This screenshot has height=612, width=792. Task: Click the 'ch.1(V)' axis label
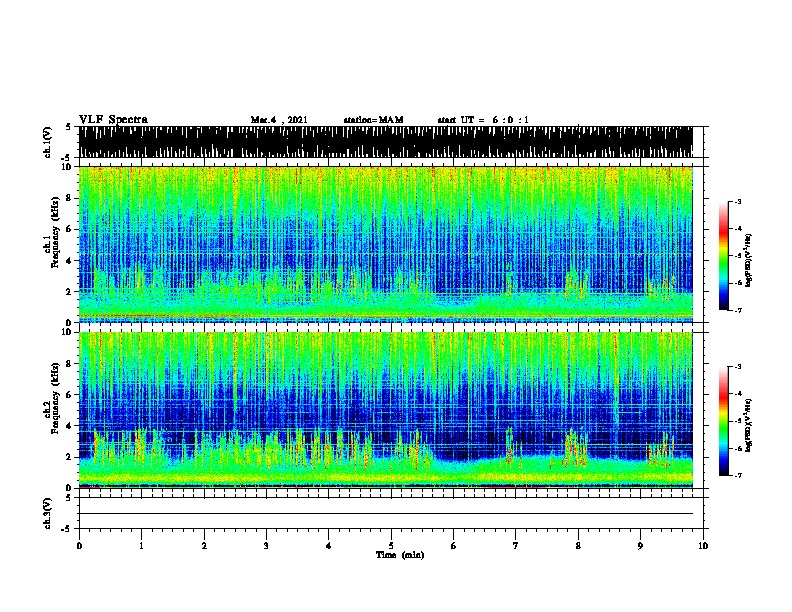coord(48,142)
